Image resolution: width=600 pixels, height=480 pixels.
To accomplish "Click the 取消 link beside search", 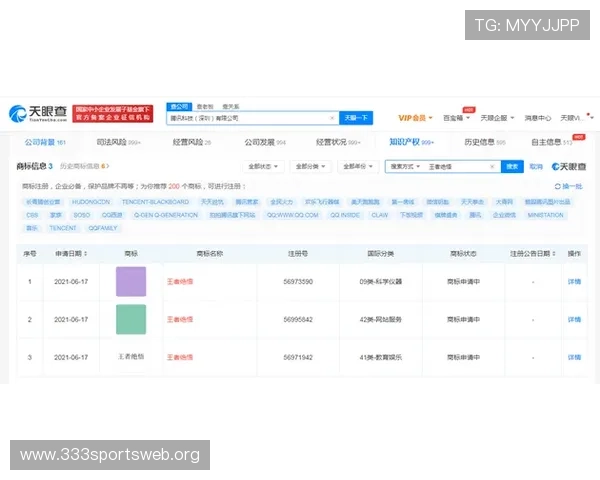I will (536, 167).
